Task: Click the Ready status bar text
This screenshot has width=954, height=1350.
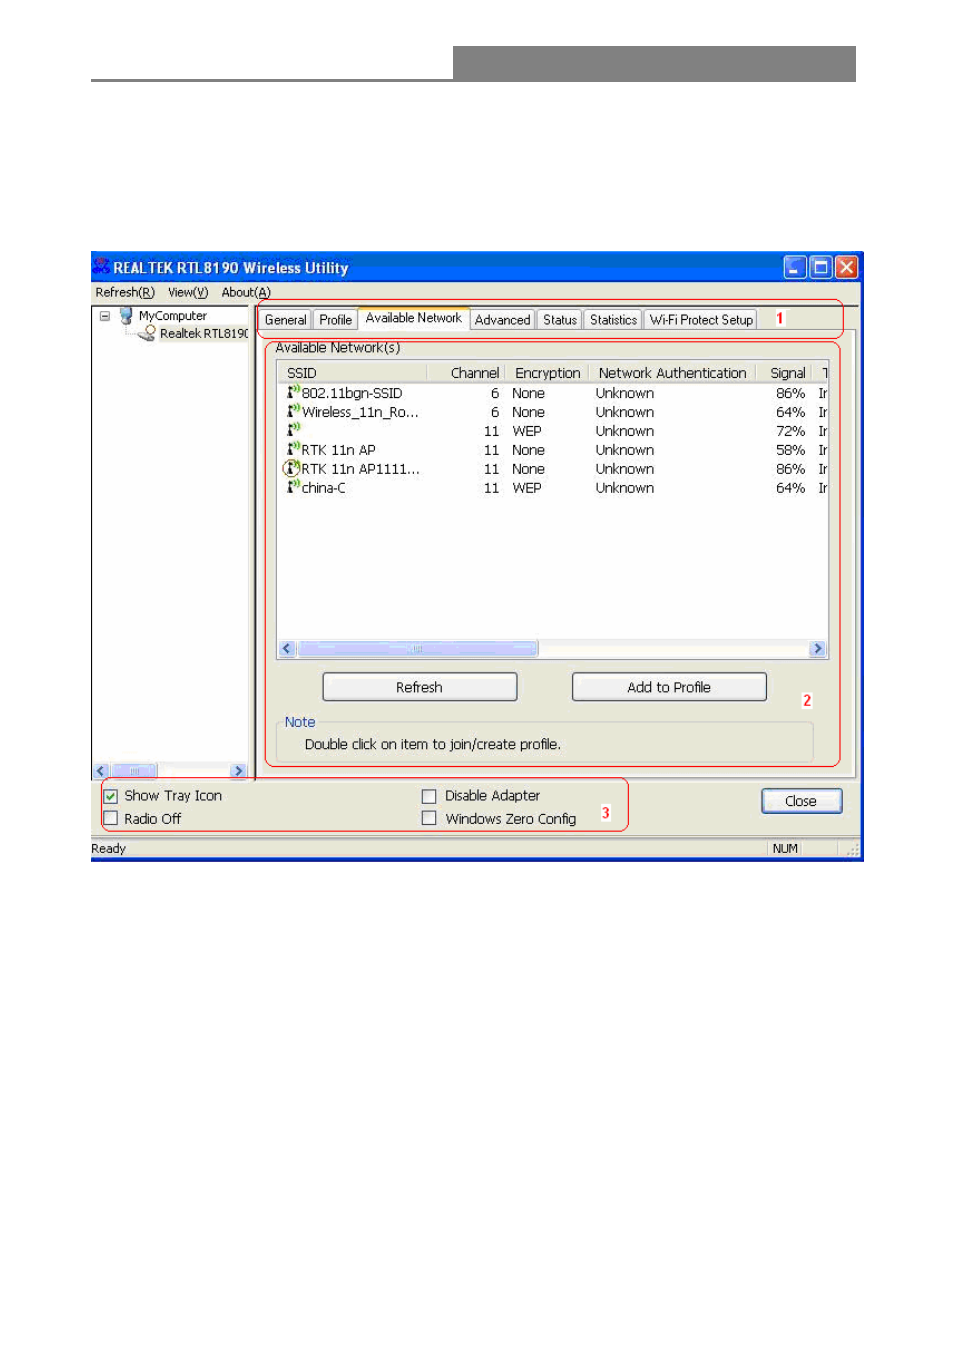Action: (x=109, y=849)
